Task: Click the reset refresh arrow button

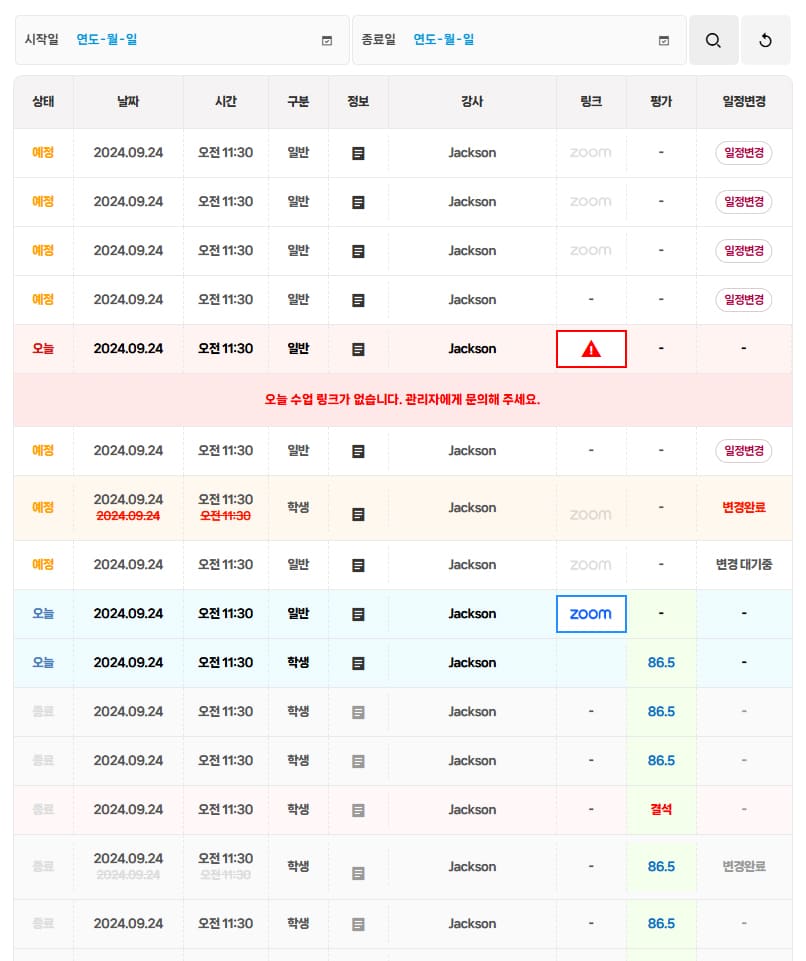Action: pyautogui.click(x=765, y=40)
